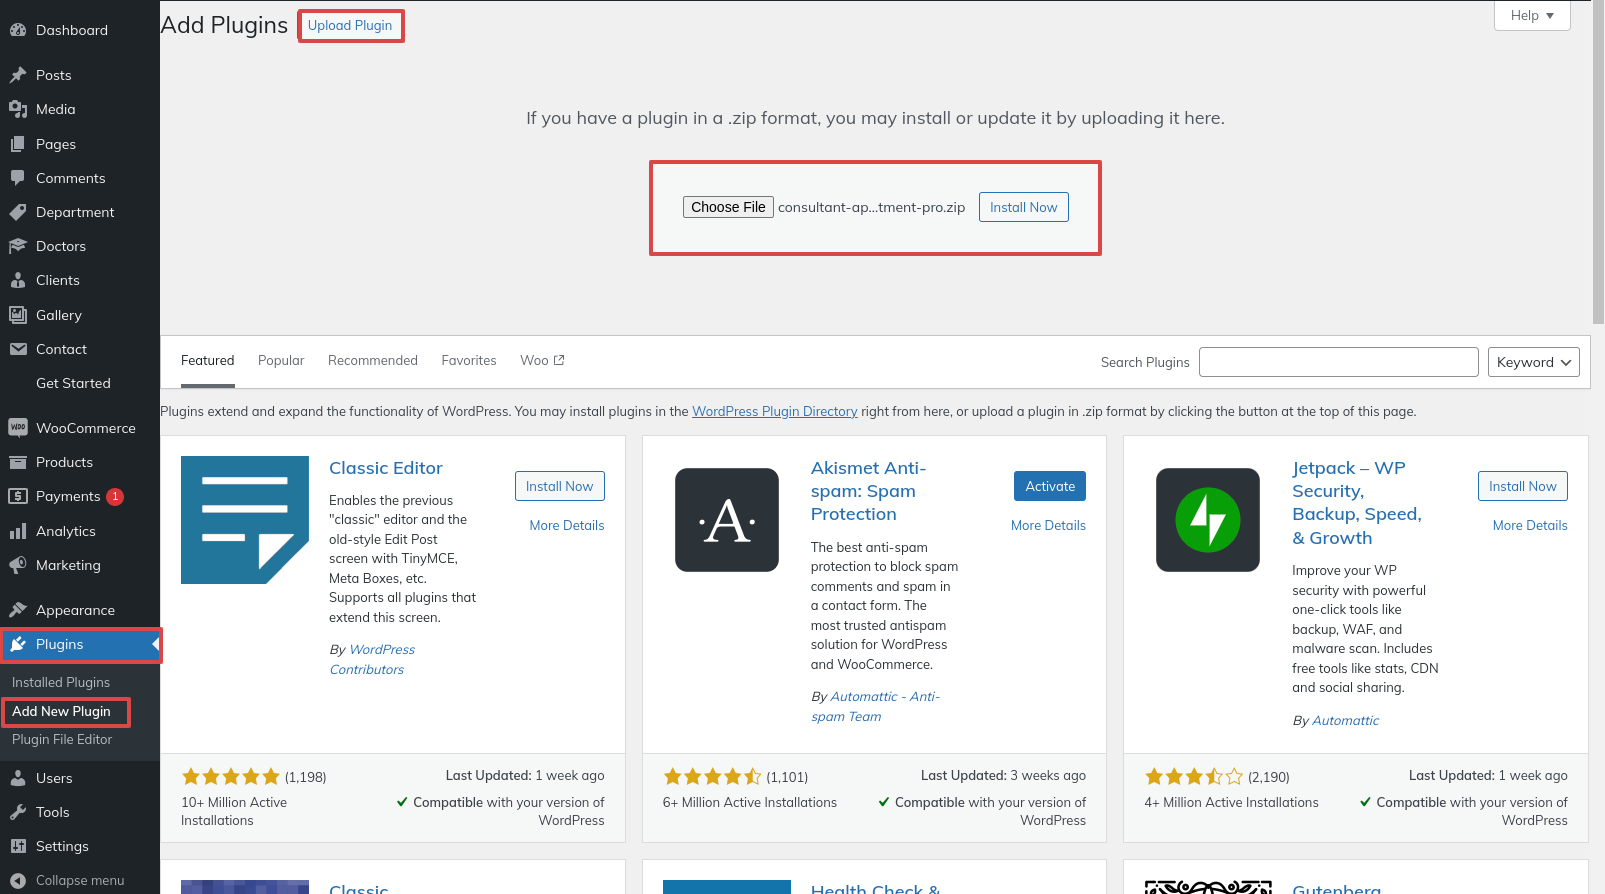Click the Comments bubble icon
The width and height of the screenshot is (1605, 894).
[18, 178]
